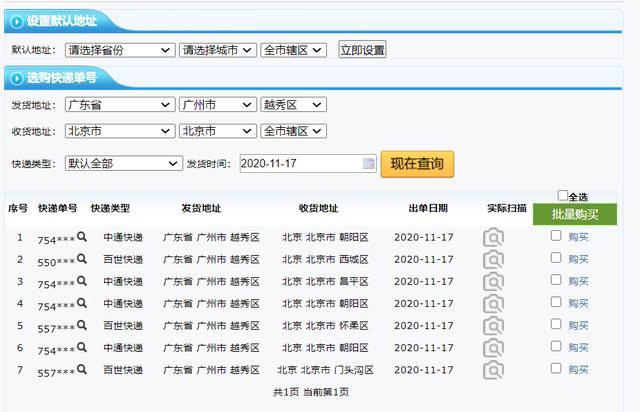Expand the 快递类型 默认全部 dropdown

[x=124, y=164]
